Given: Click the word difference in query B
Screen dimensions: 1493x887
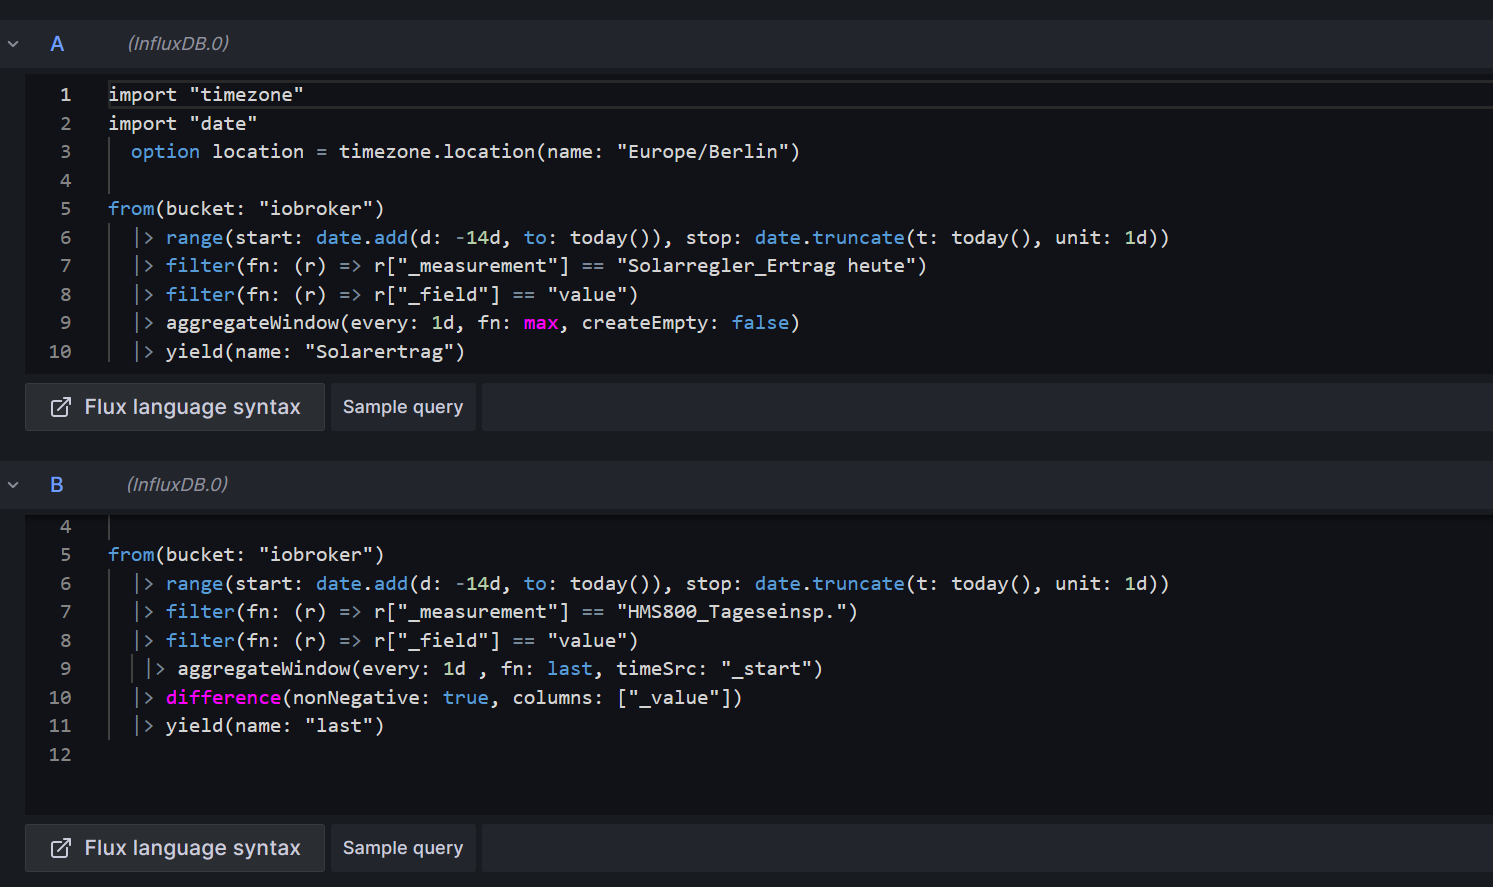Looking at the screenshot, I should pos(224,697).
